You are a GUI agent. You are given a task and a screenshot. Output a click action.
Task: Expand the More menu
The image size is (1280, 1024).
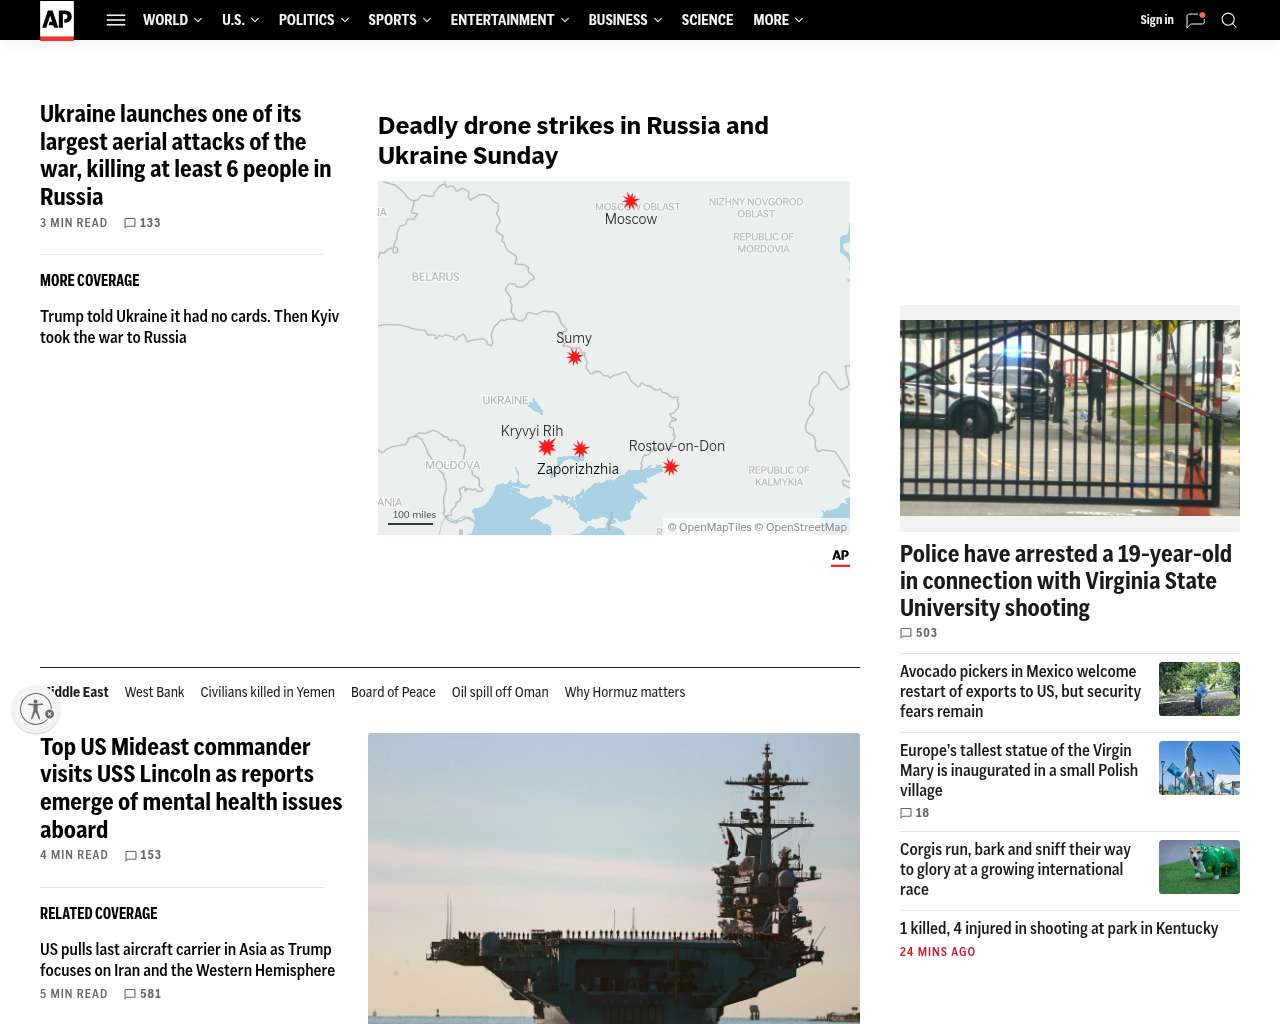(x=778, y=20)
